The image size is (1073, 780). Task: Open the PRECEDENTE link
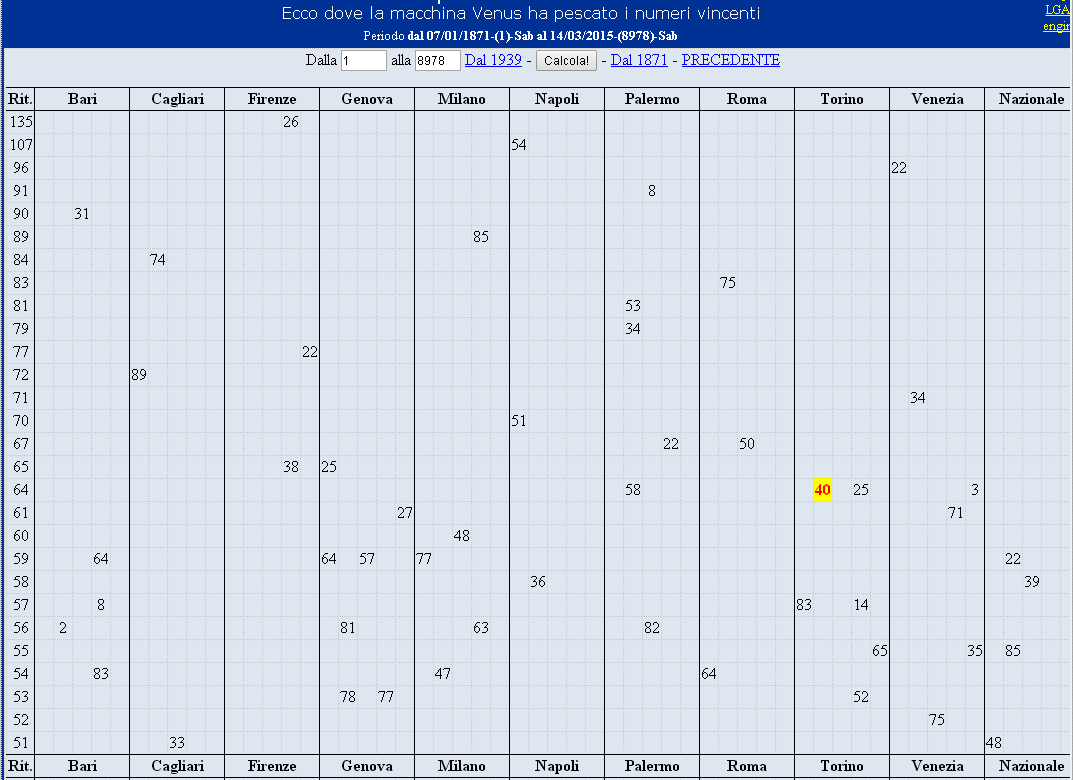coord(730,60)
